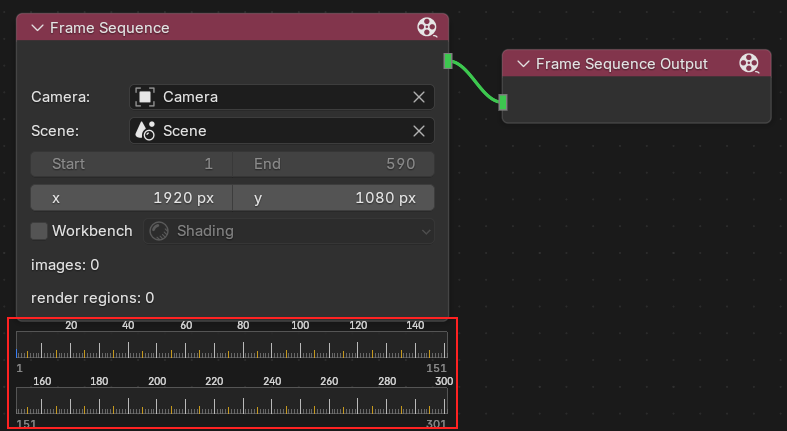Click film reel icon on Frame Sequence header
The height and width of the screenshot is (431, 787).
click(x=427, y=27)
